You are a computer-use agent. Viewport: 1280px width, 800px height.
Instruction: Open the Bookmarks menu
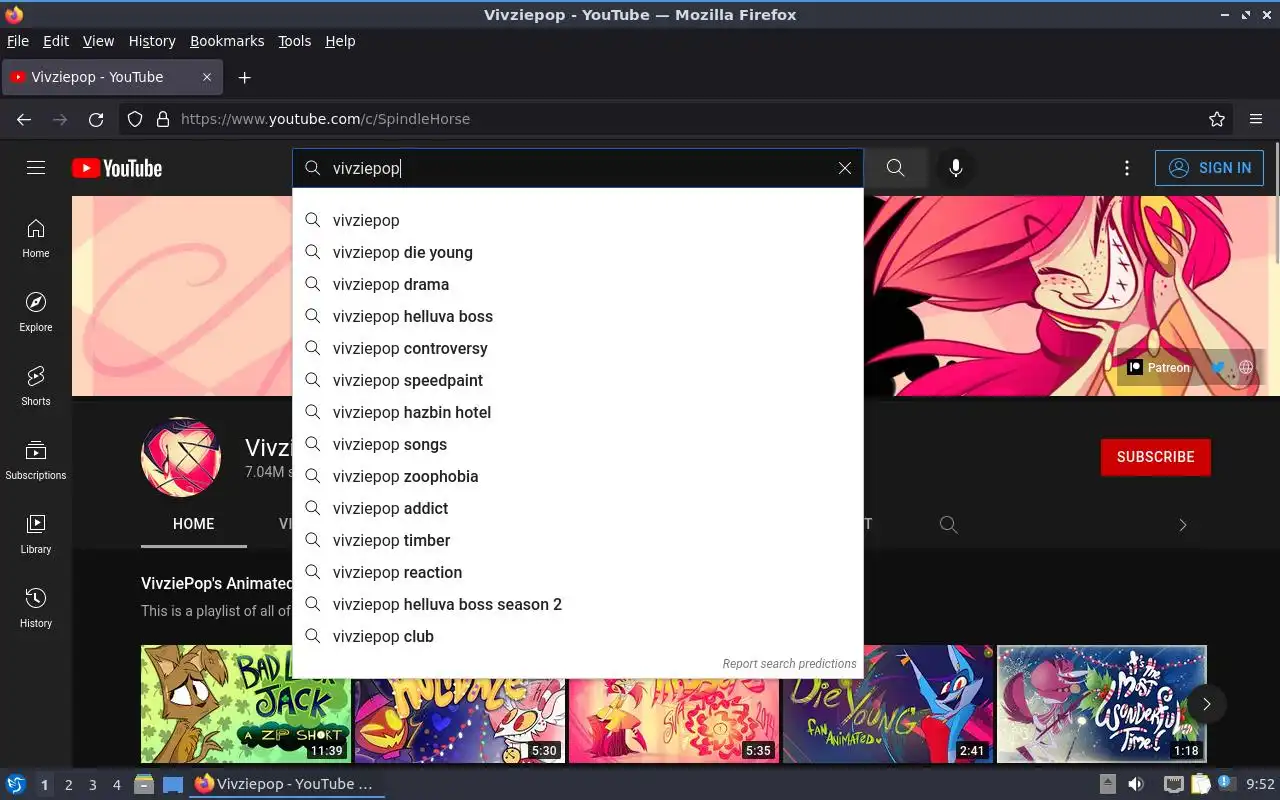click(x=227, y=41)
